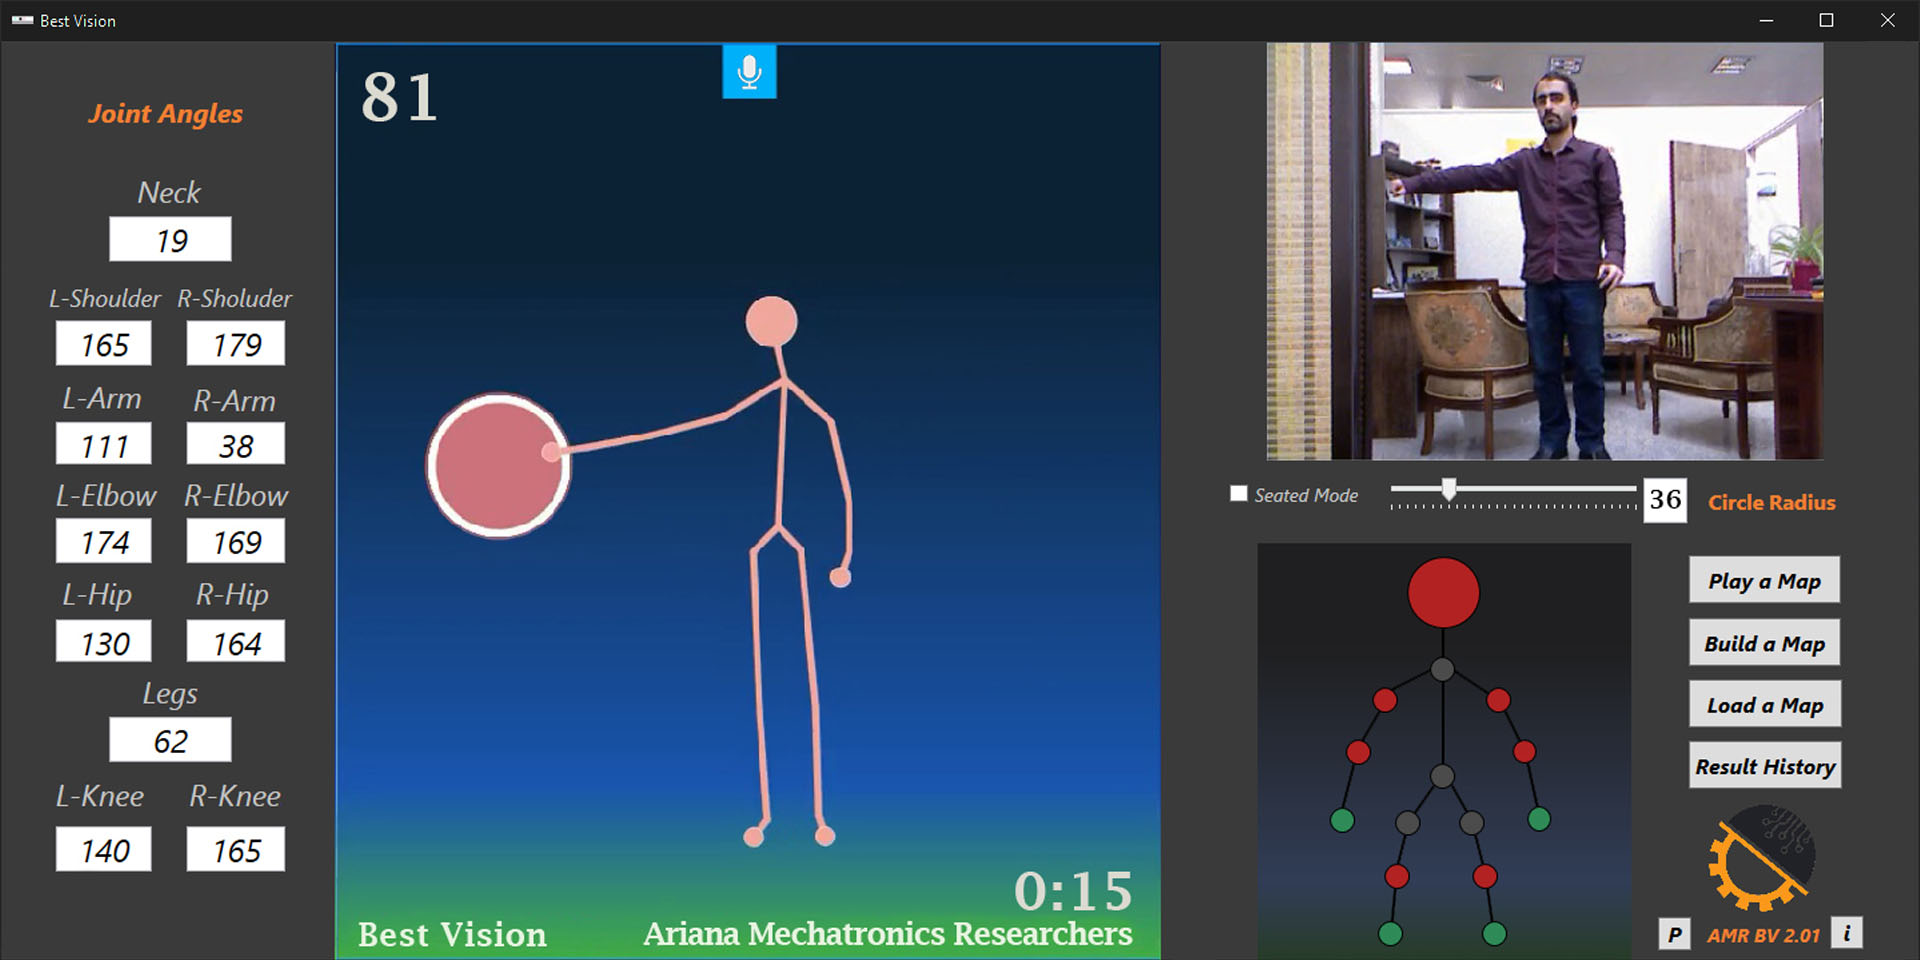The width and height of the screenshot is (1920, 960).
Task: Click the Play a Map button
Action: pos(1764,581)
